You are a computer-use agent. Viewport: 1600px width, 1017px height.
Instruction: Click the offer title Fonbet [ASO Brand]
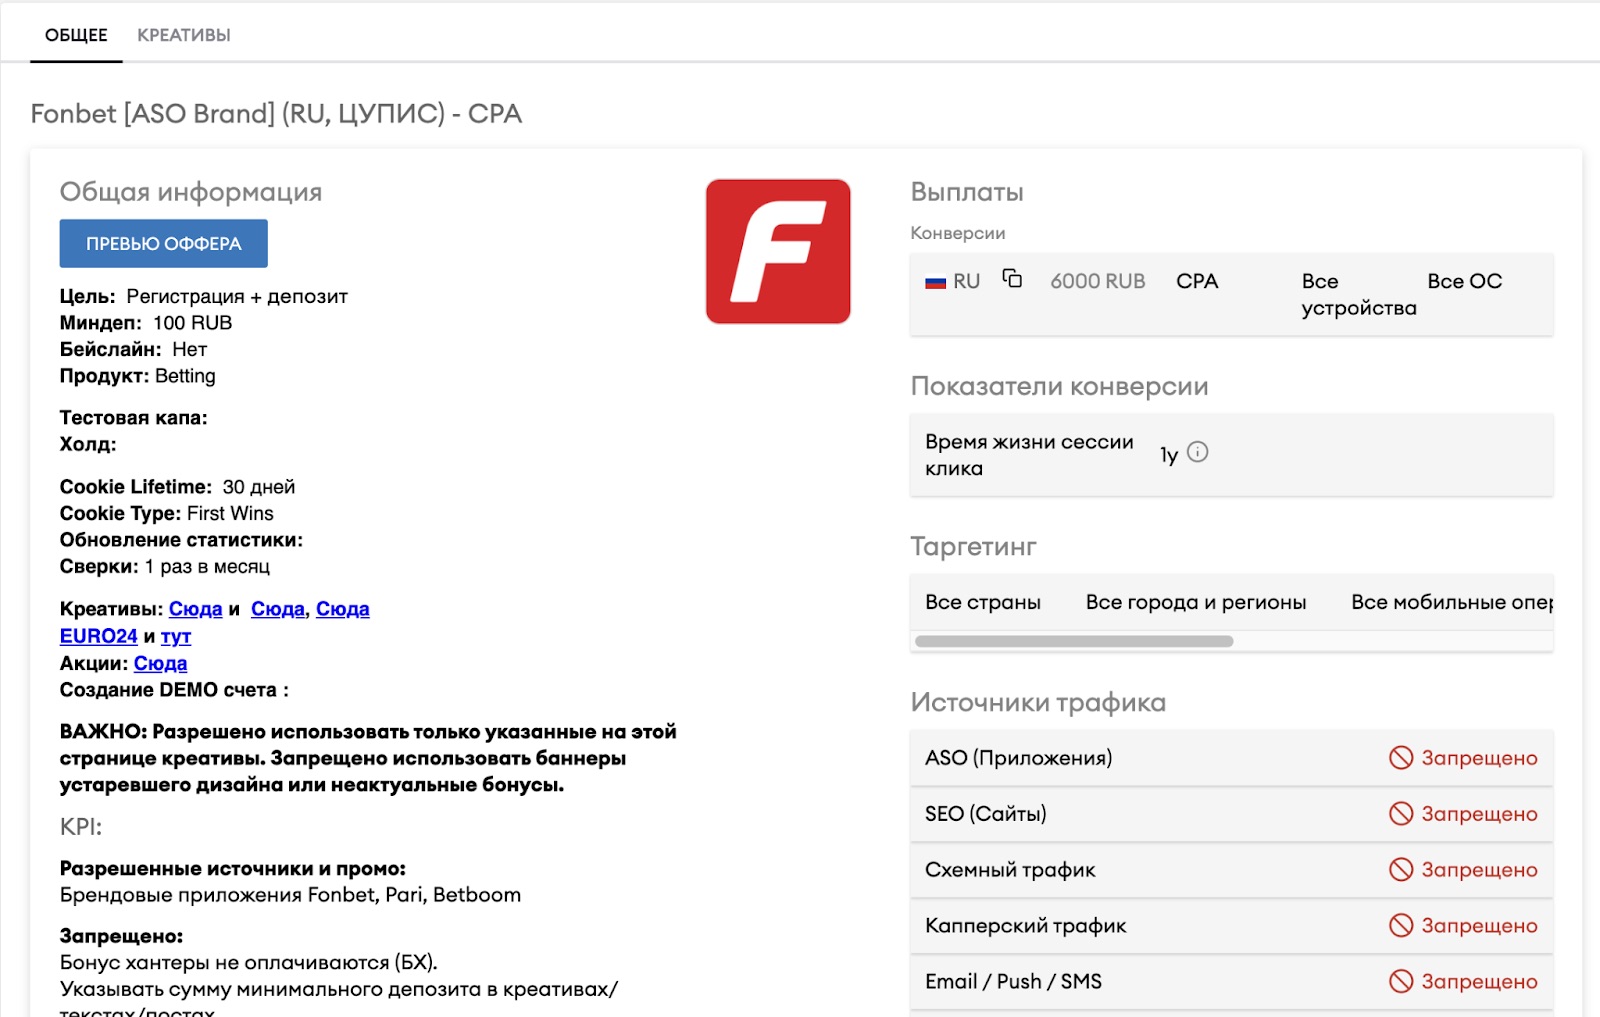click(277, 114)
